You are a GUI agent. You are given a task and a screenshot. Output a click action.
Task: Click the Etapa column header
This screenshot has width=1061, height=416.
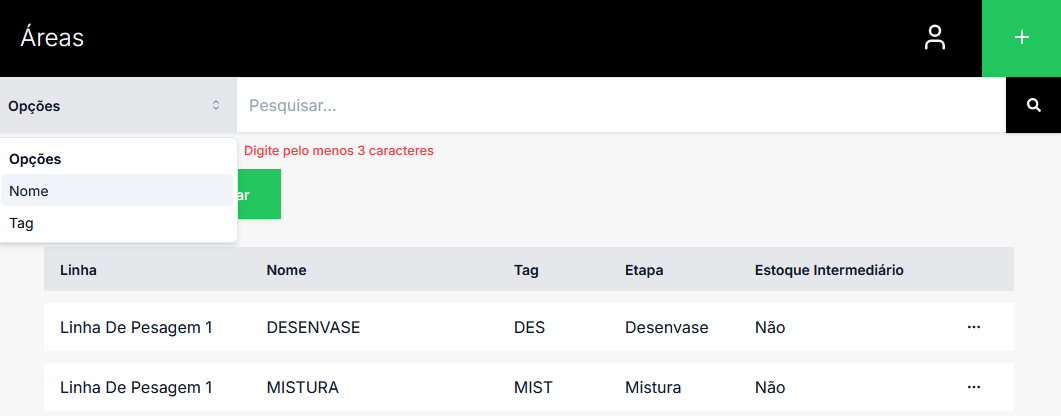click(644, 270)
